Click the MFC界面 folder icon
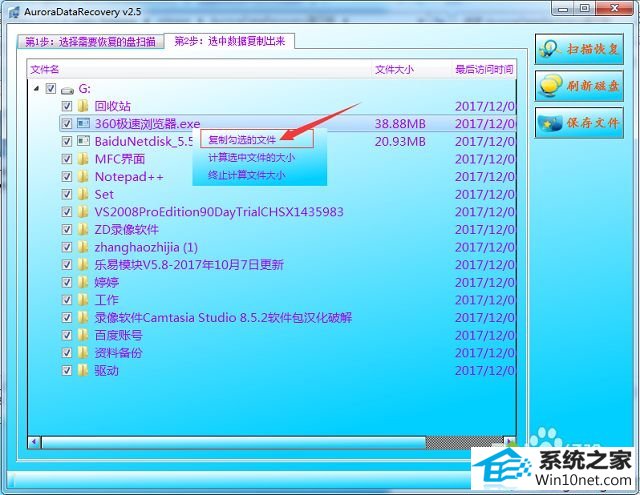Screen dimensions: 640x495 pyautogui.click(x=83, y=159)
